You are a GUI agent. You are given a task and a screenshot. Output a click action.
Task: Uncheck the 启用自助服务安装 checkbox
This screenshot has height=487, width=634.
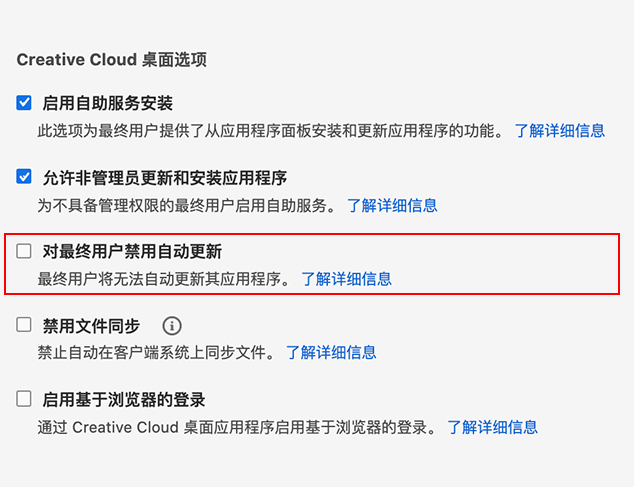click(x=24, y=103)
